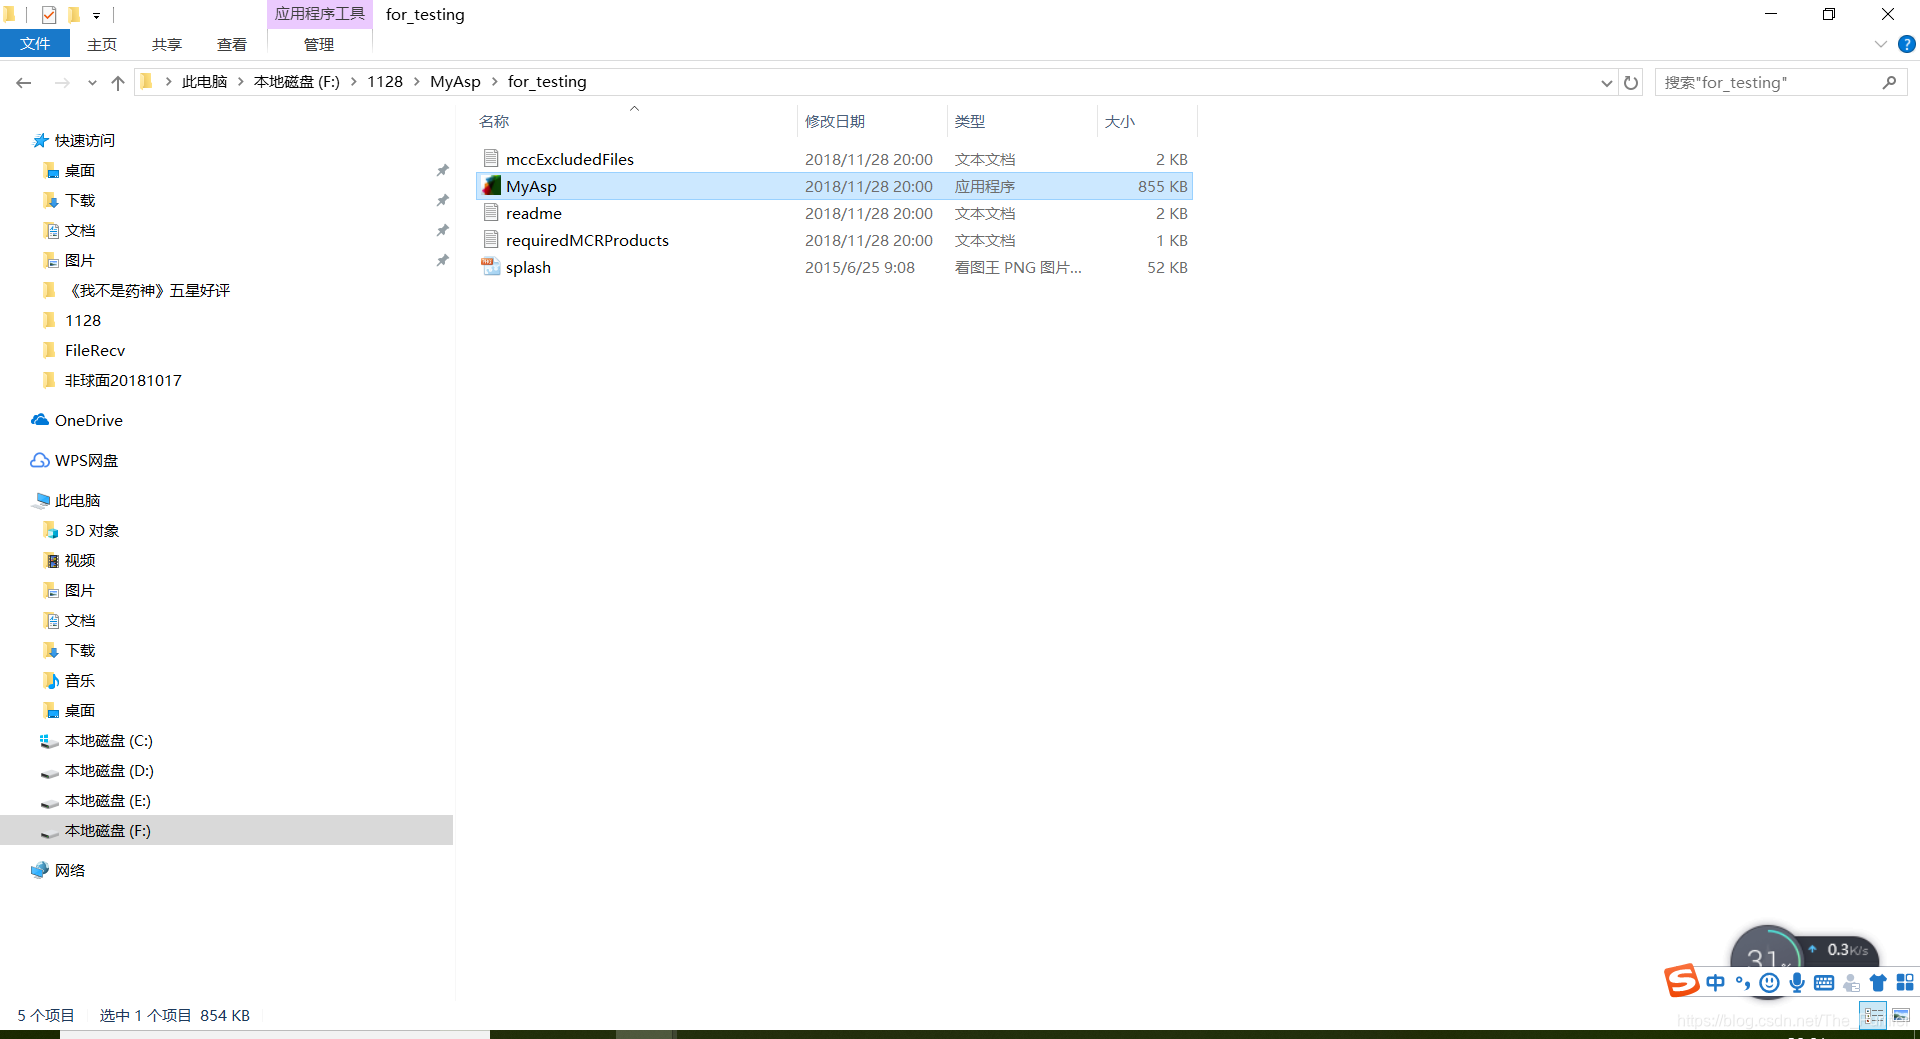This screenshot has width=1920, height=1039.
Task: Switch to the 查看 ribbon tab
Action: [231, 44]
